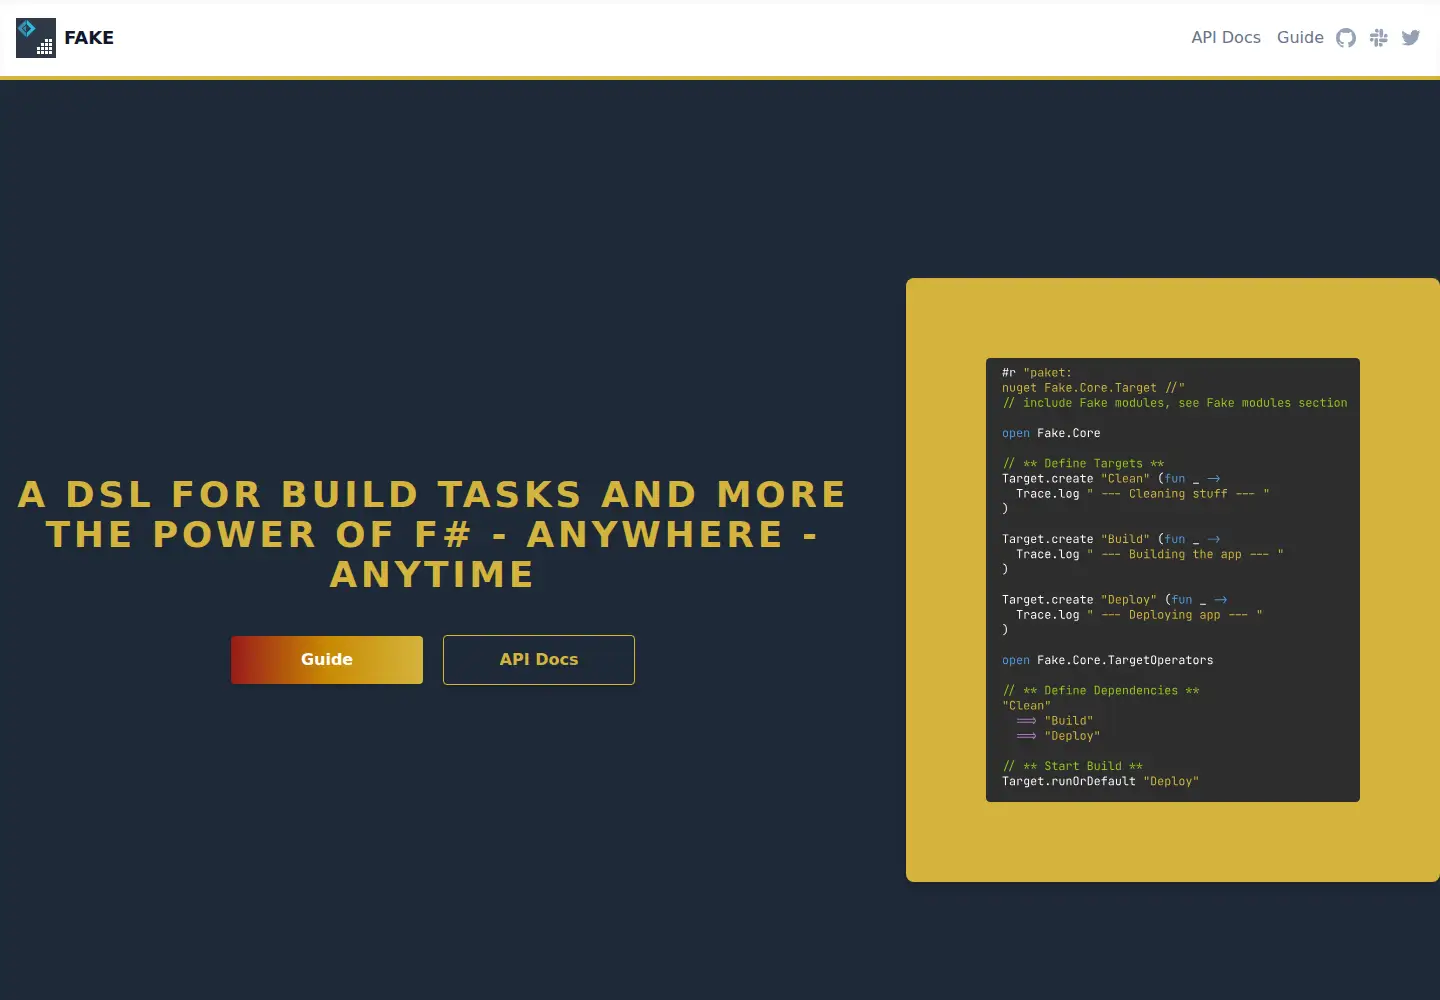
Task: Click the '"Clean"' dependency line in code
Action: [1026, 705]
